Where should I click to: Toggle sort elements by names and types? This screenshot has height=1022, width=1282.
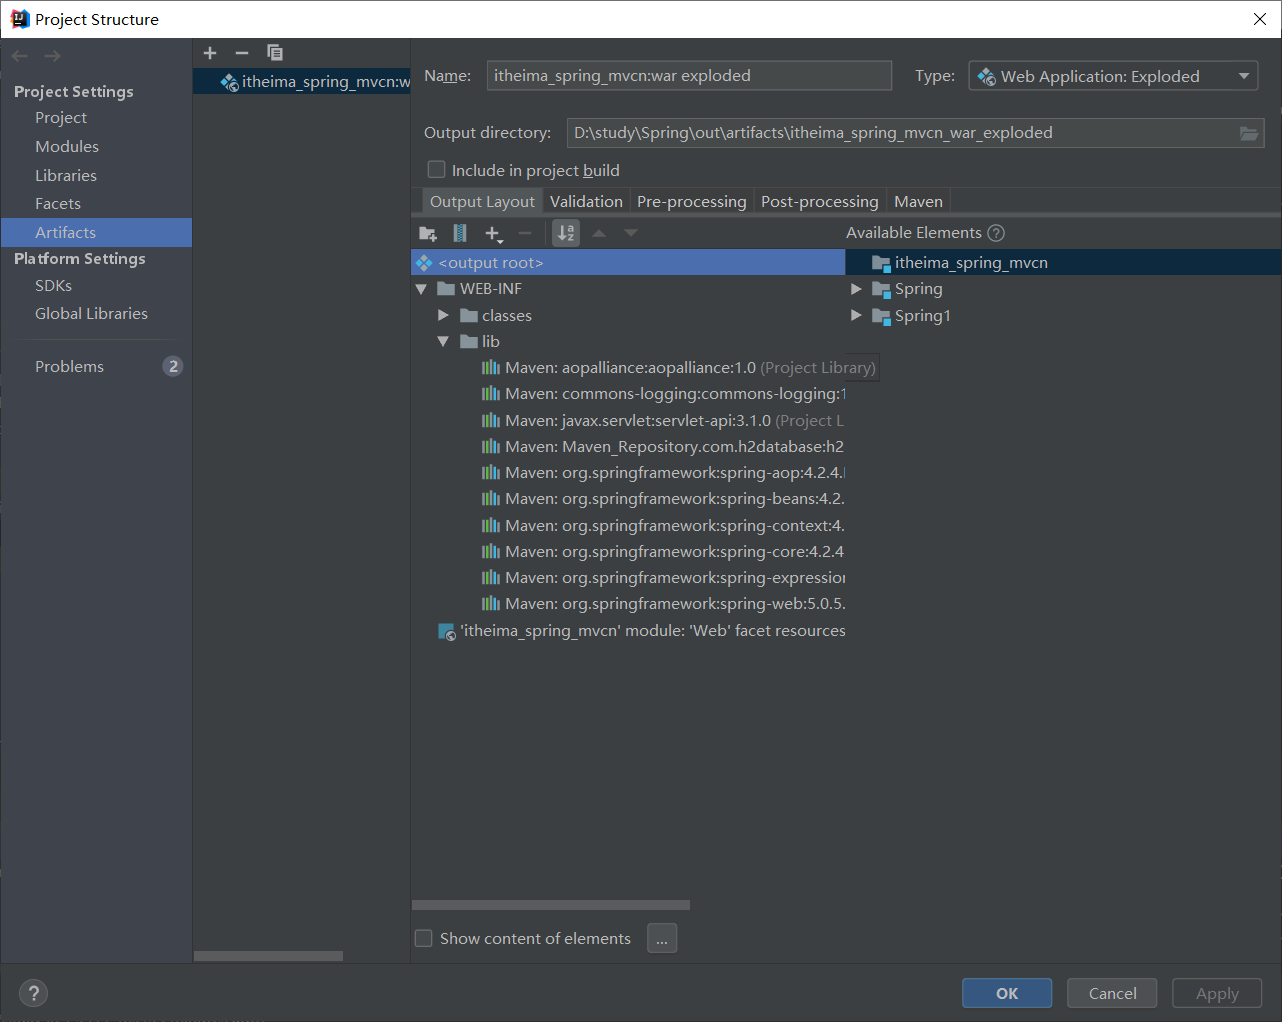(566, 233)
